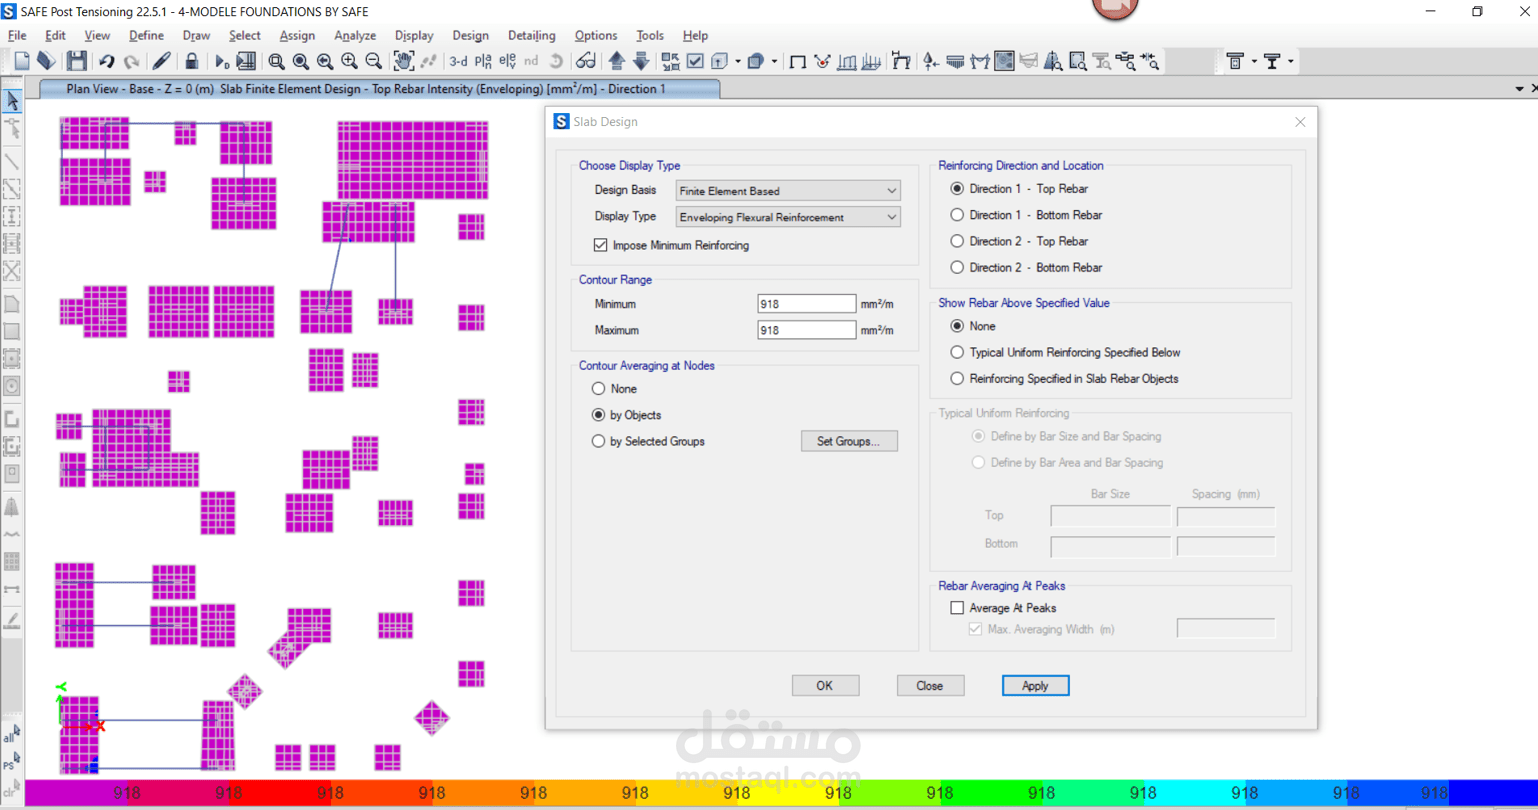Choose by Selected Groups contour averaging
The height and width of the screenshot is (810, 1538).
(648, 441)
